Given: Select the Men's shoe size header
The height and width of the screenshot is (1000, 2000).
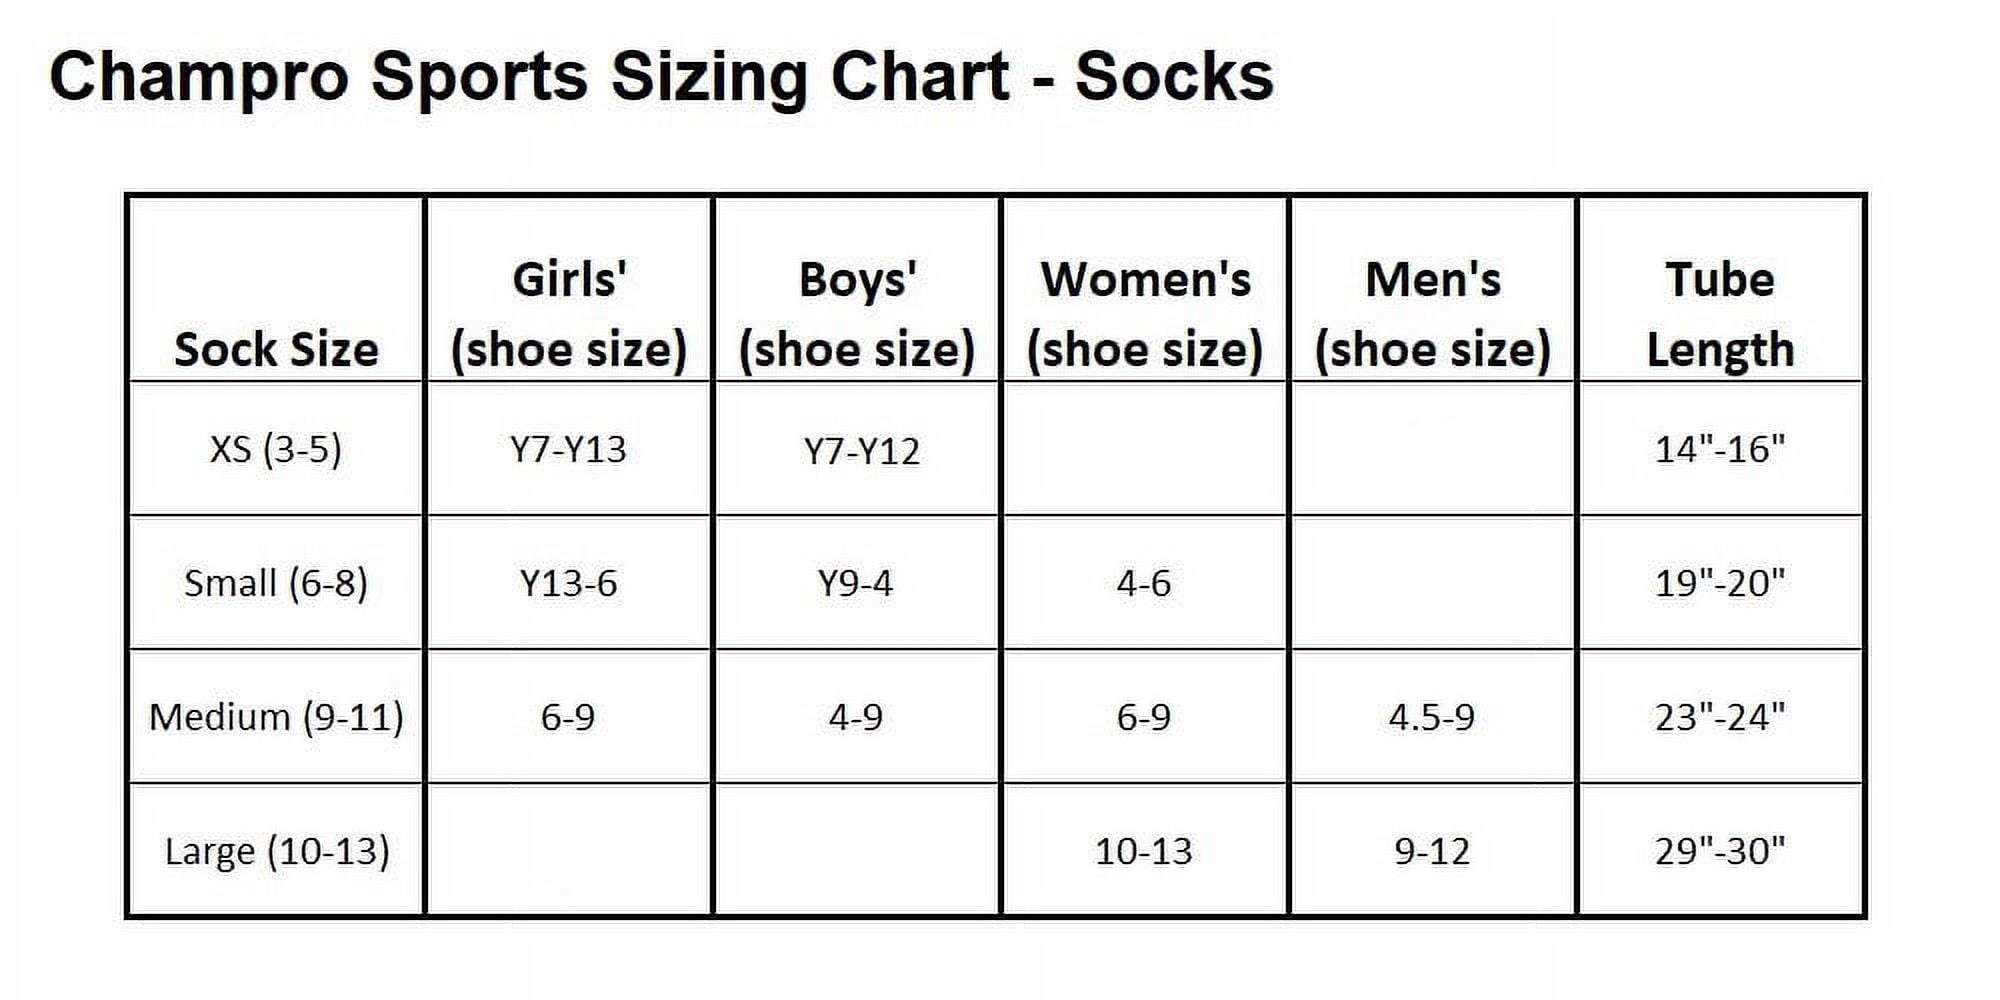Looking at the screenshot, I should coord(1433,315).
